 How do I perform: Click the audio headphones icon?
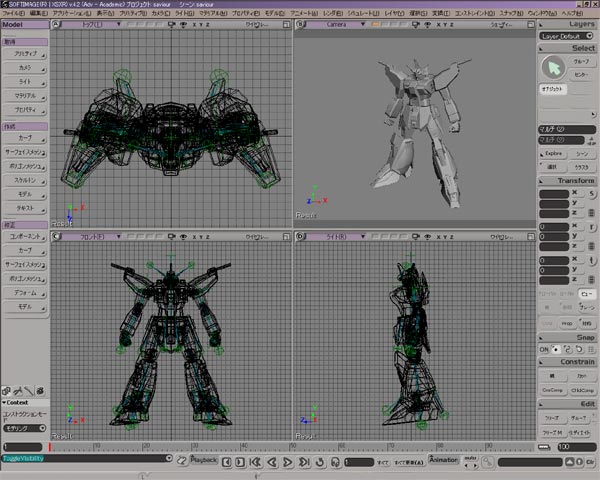click(x=336, y=462)
